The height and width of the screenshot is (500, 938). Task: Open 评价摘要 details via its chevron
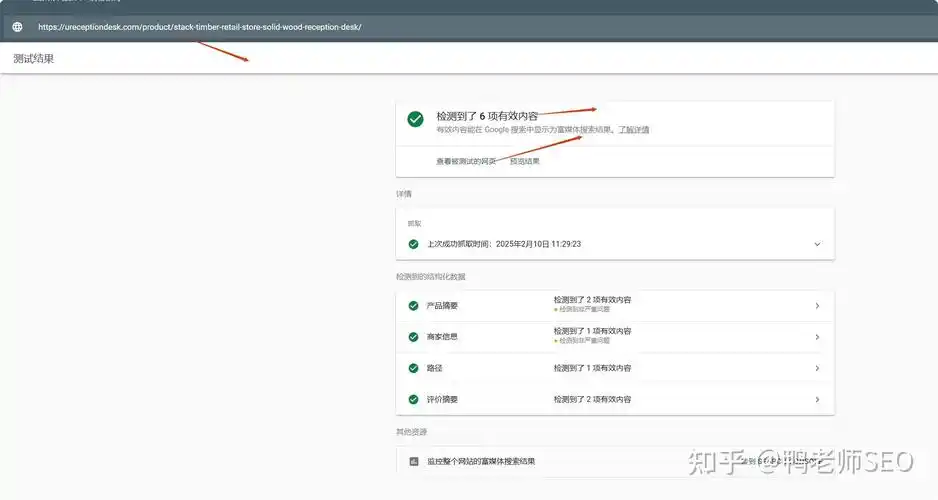click(817, 399)
